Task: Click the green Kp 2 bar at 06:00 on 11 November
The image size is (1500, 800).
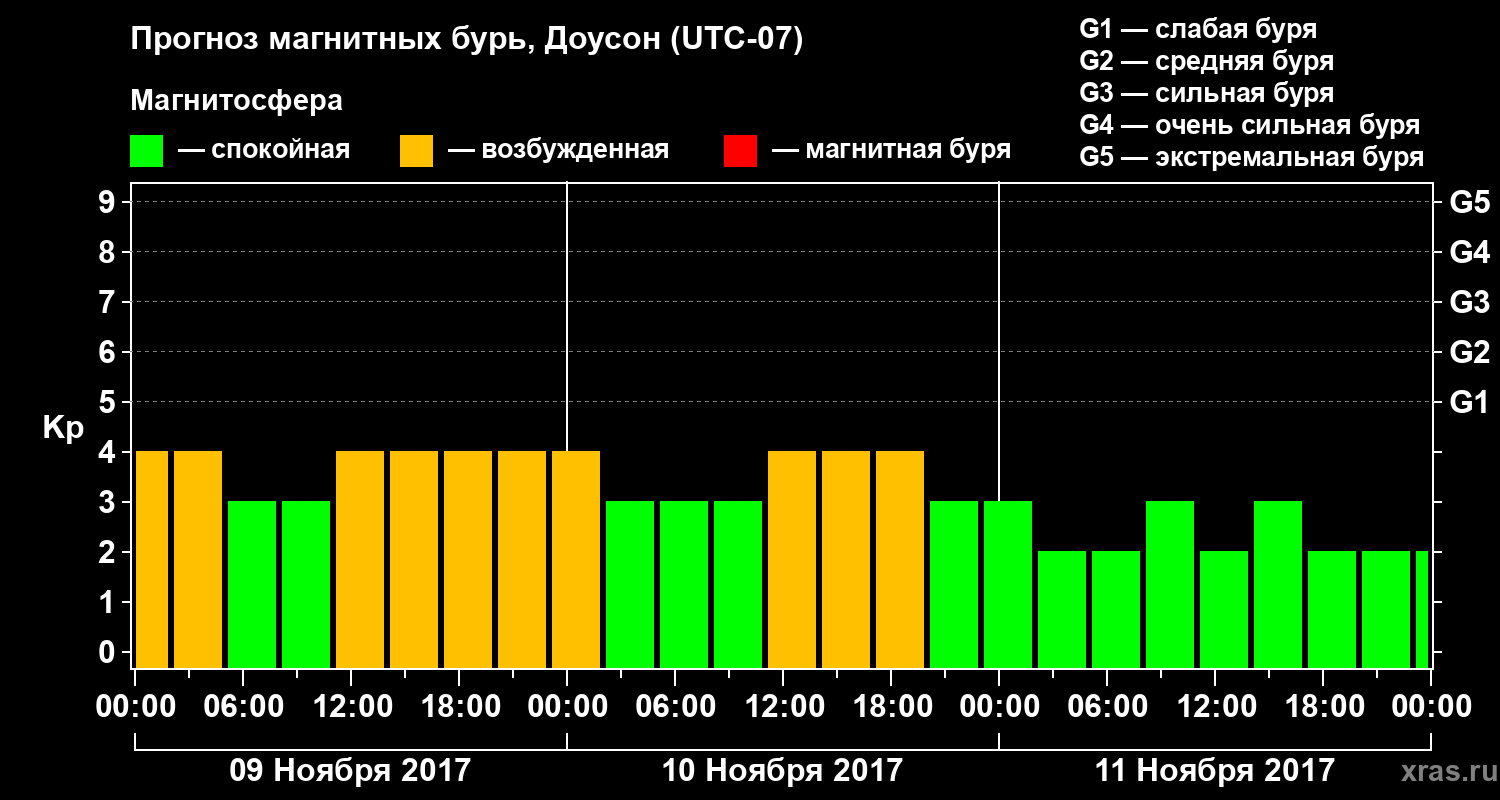Action: click(1116, 609)
